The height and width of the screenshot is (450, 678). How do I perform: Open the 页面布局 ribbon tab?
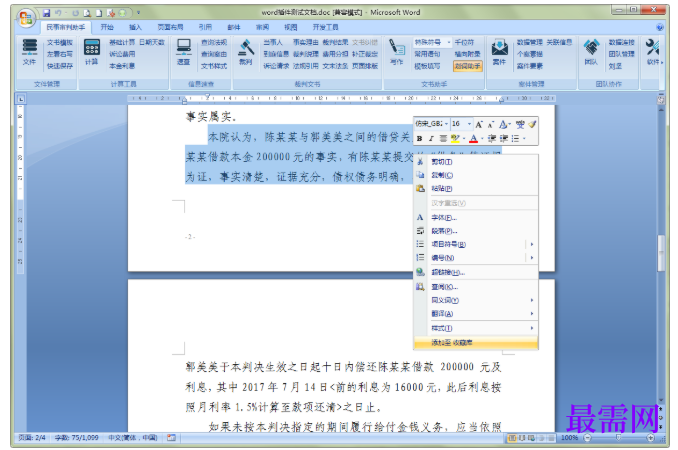[170, 27]
